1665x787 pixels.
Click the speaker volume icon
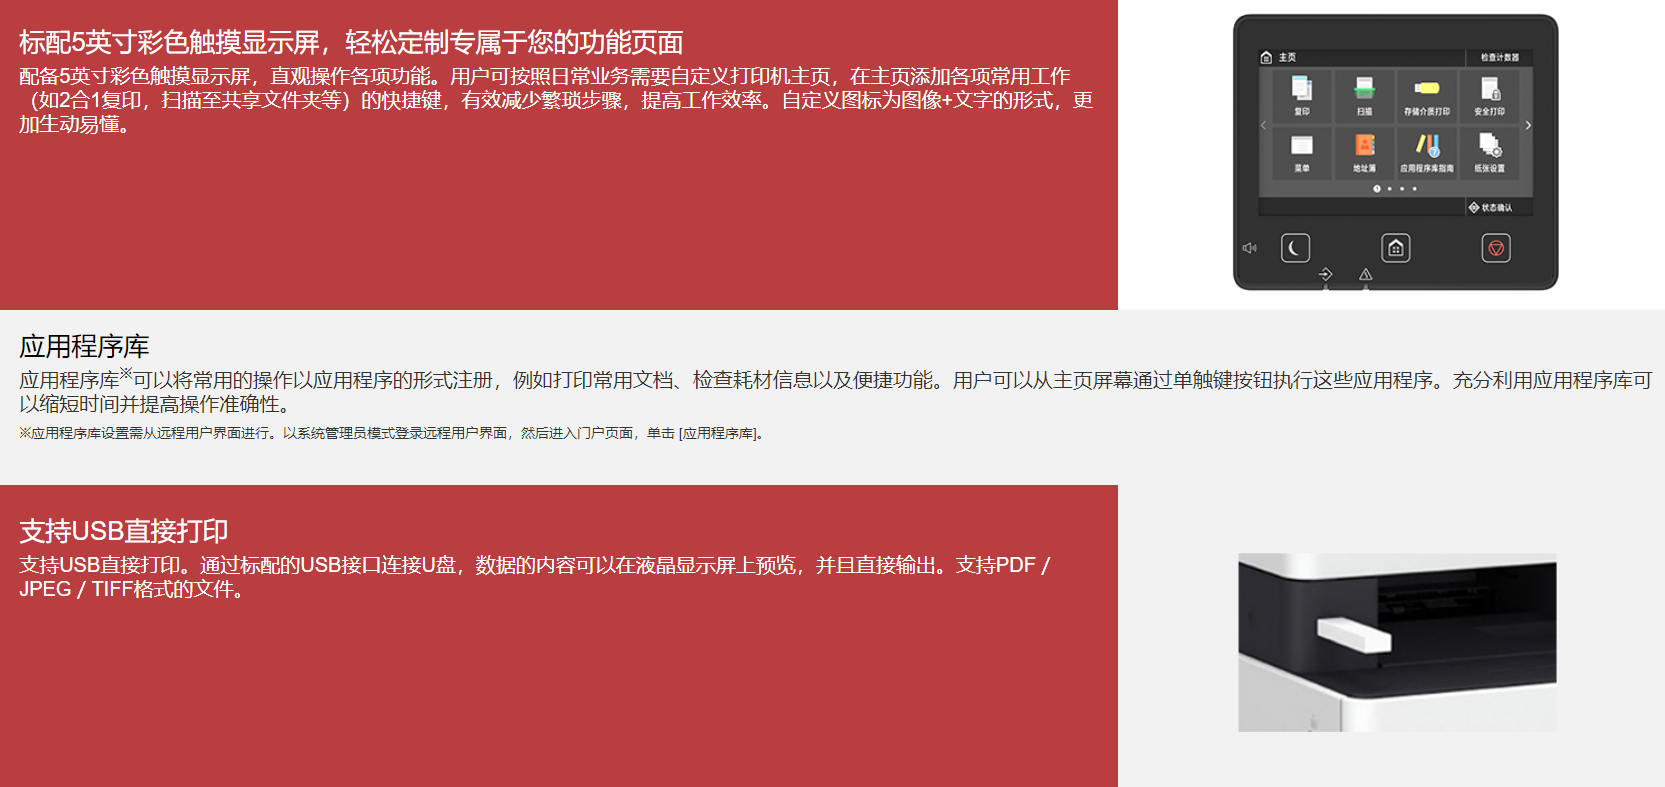point(1249,248)
